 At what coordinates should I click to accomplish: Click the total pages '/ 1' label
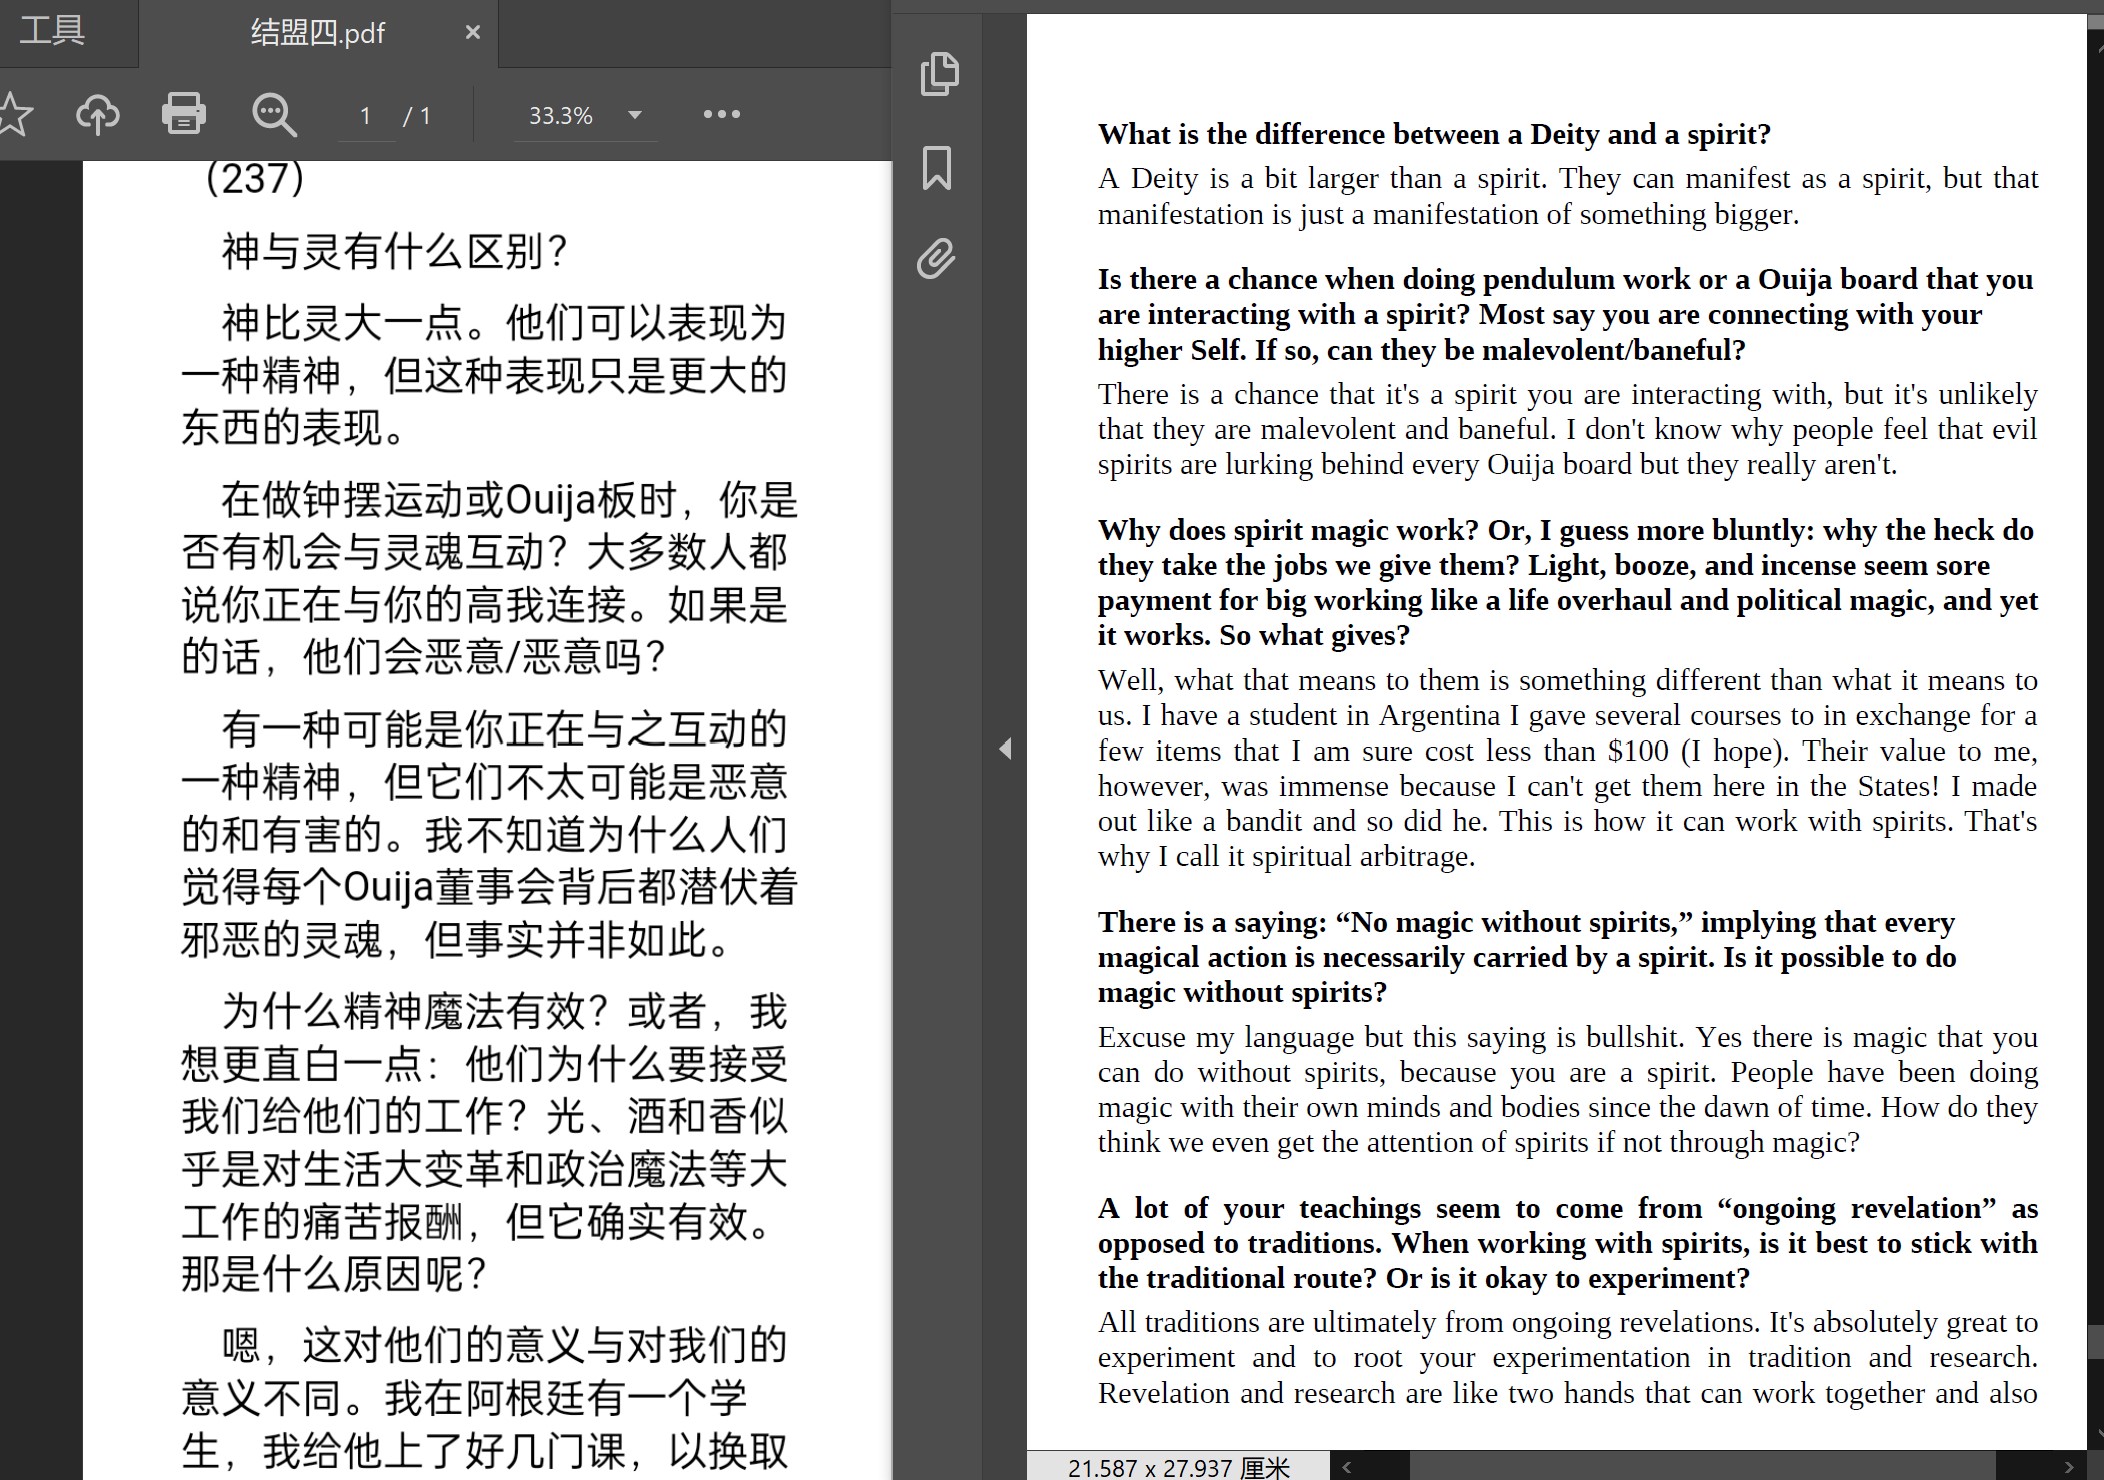pos(417,116)
